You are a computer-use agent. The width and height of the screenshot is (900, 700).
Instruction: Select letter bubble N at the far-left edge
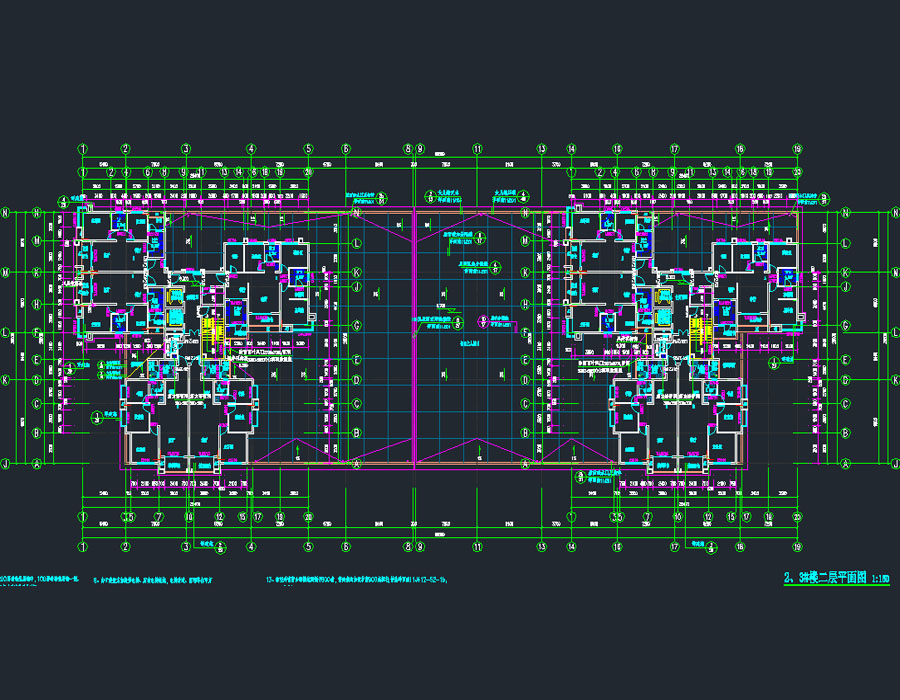tap(6, 213)
